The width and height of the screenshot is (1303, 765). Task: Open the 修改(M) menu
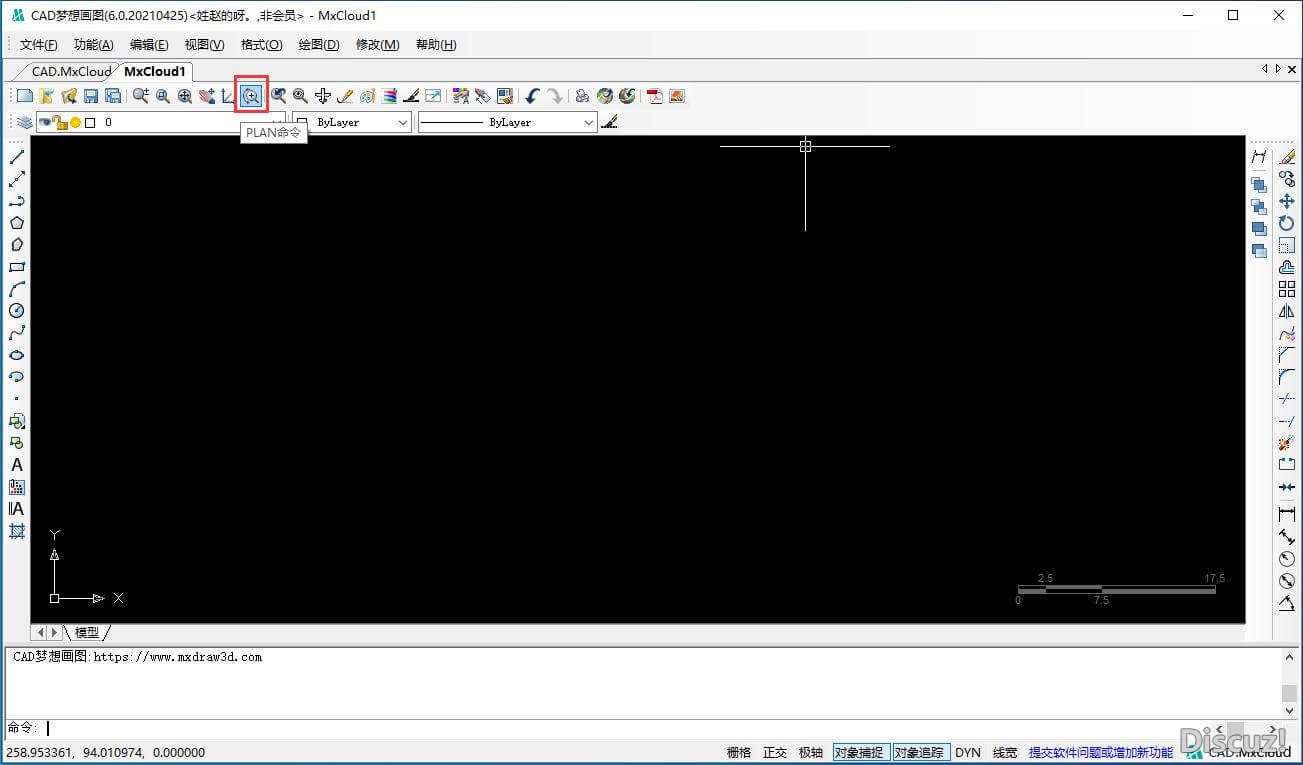pyautogui.click(x=378, y=45)
